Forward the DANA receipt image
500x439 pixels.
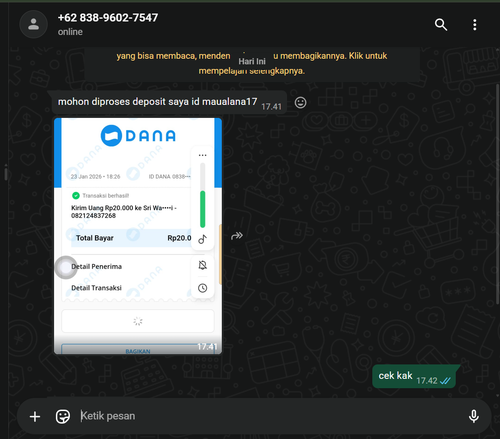click(x=237, y=236)
